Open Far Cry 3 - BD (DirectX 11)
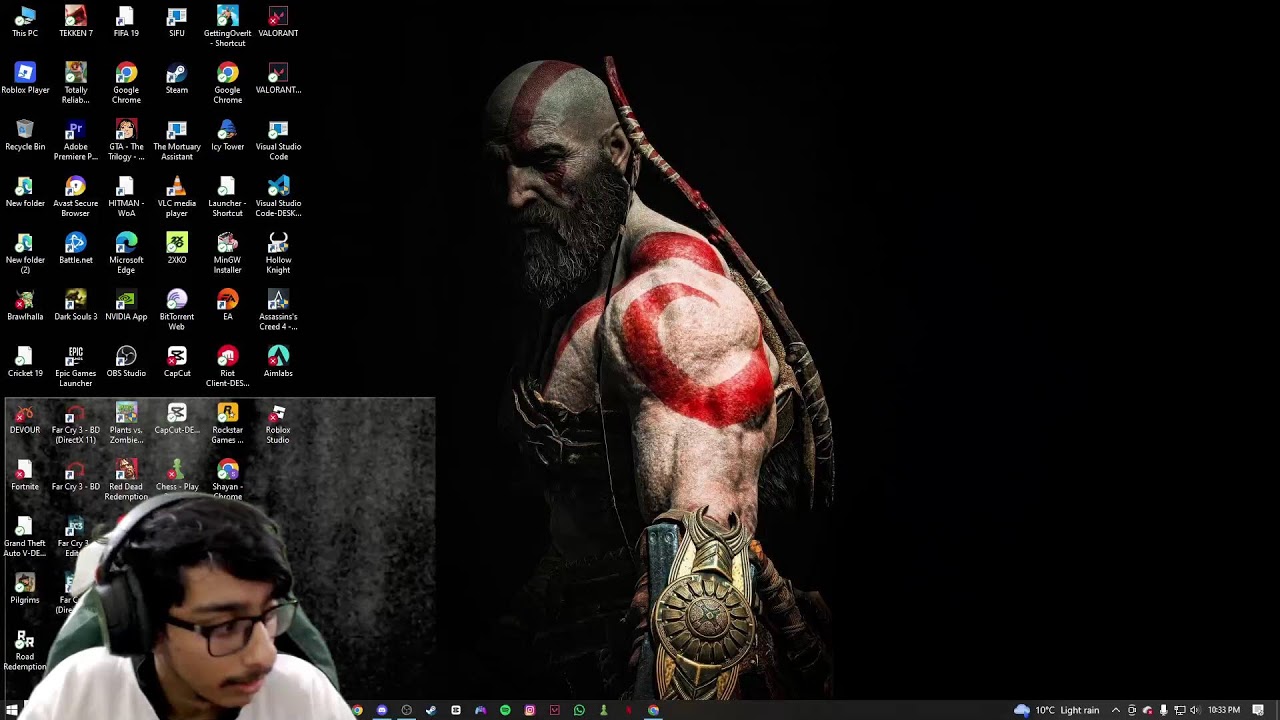1280x720 pixels. click(76, 424)
